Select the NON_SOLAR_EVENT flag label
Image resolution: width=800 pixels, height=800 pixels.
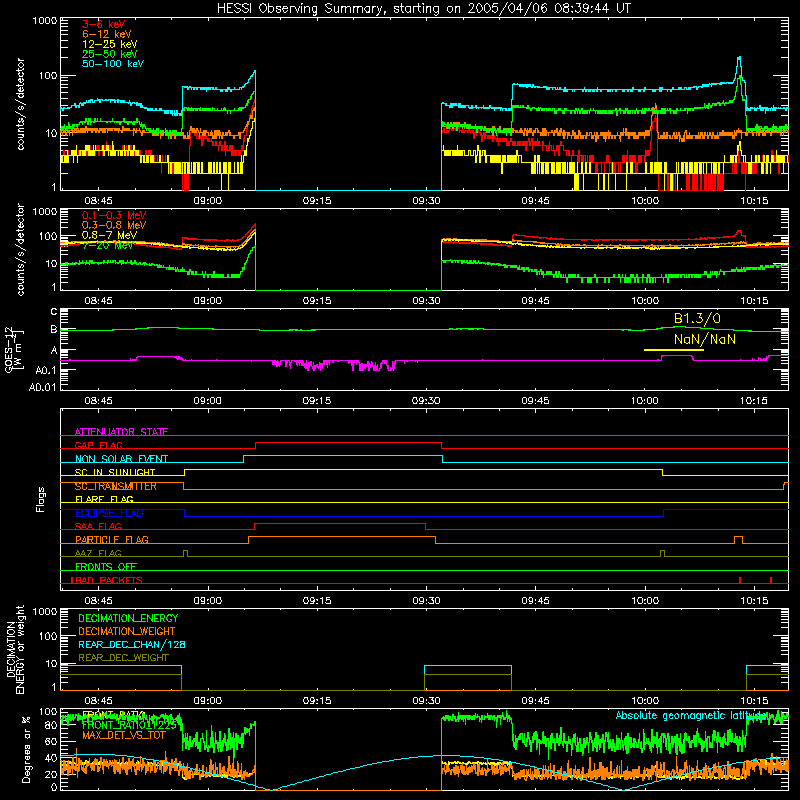point(121,459)
